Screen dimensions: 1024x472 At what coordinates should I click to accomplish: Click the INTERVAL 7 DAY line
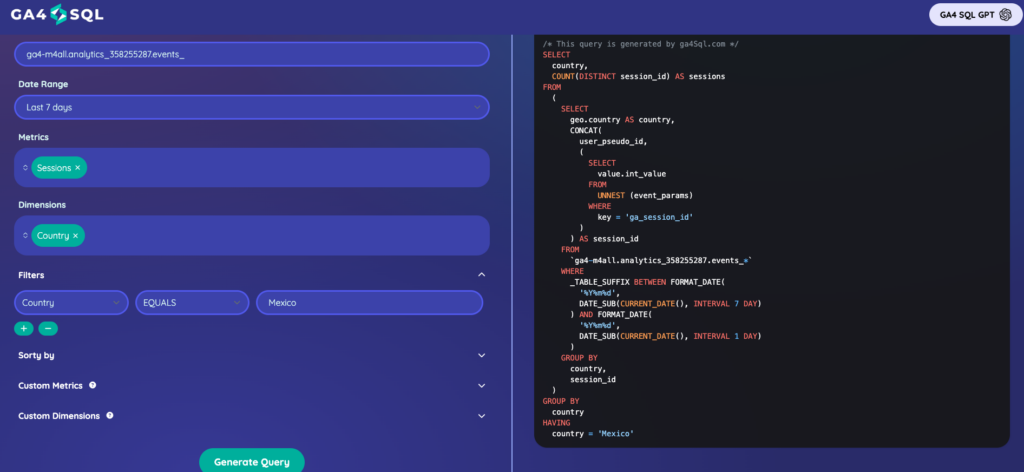671,304
